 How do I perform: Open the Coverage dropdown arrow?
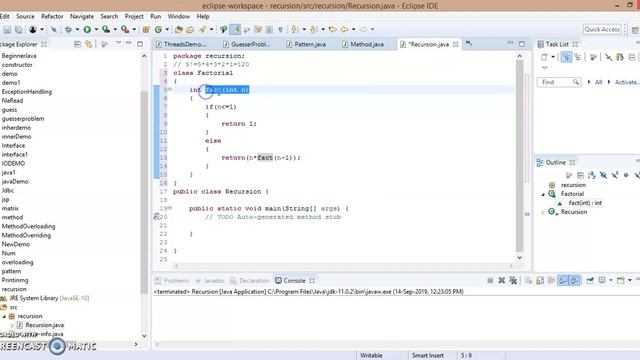click(x=115, y=29)
